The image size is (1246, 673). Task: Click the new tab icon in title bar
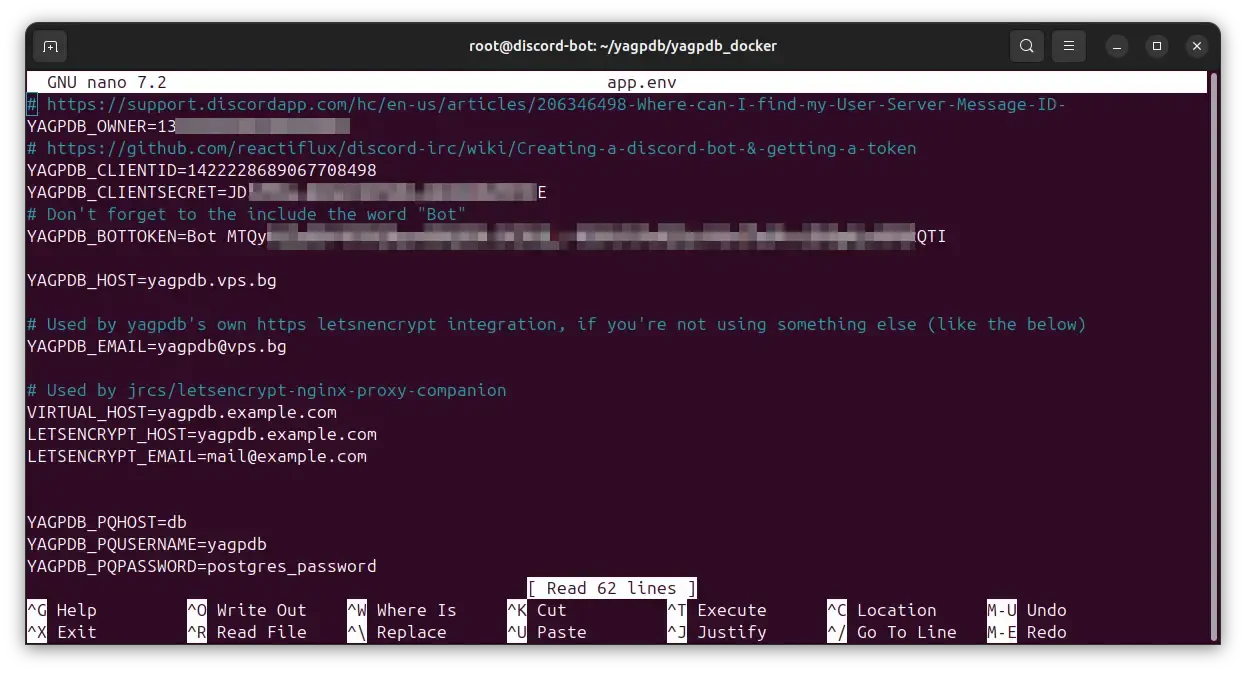coord(50,46)
